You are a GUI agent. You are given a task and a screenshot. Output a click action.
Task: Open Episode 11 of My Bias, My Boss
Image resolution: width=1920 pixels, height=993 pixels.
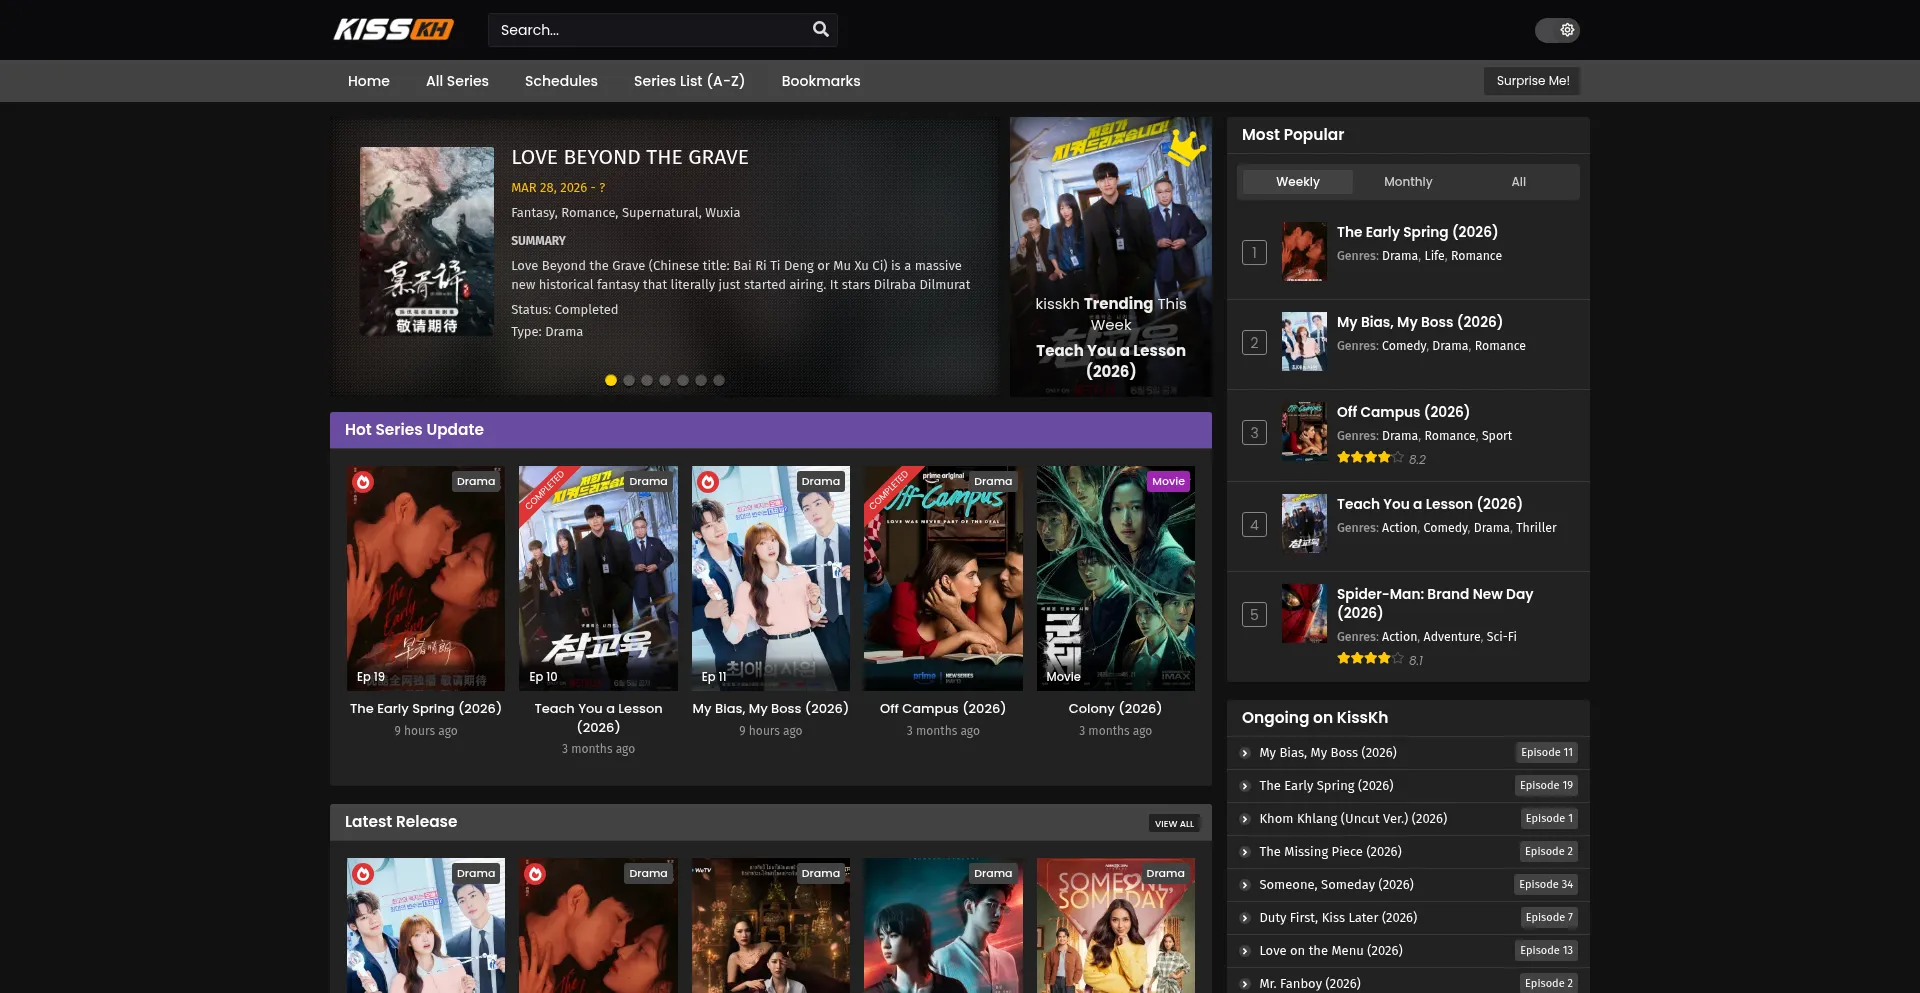[x=1546, y=752]
